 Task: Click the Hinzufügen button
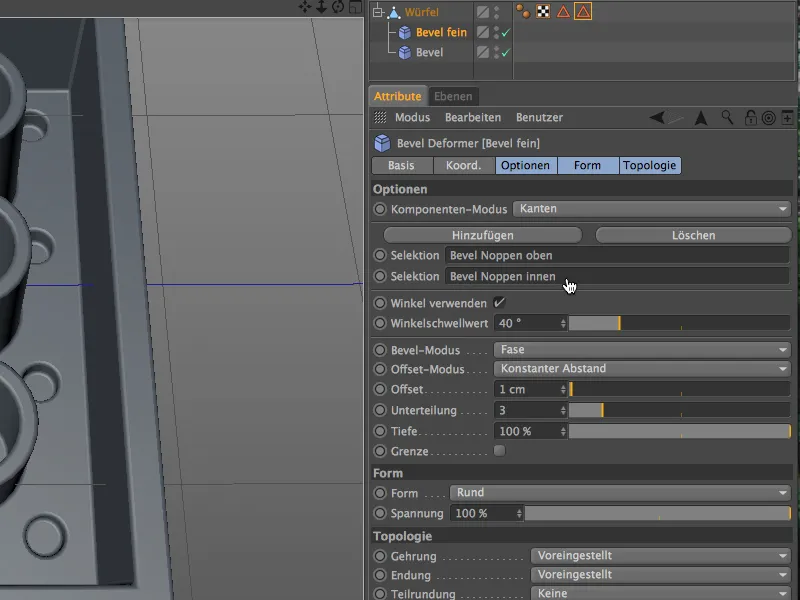pos(483,235)
